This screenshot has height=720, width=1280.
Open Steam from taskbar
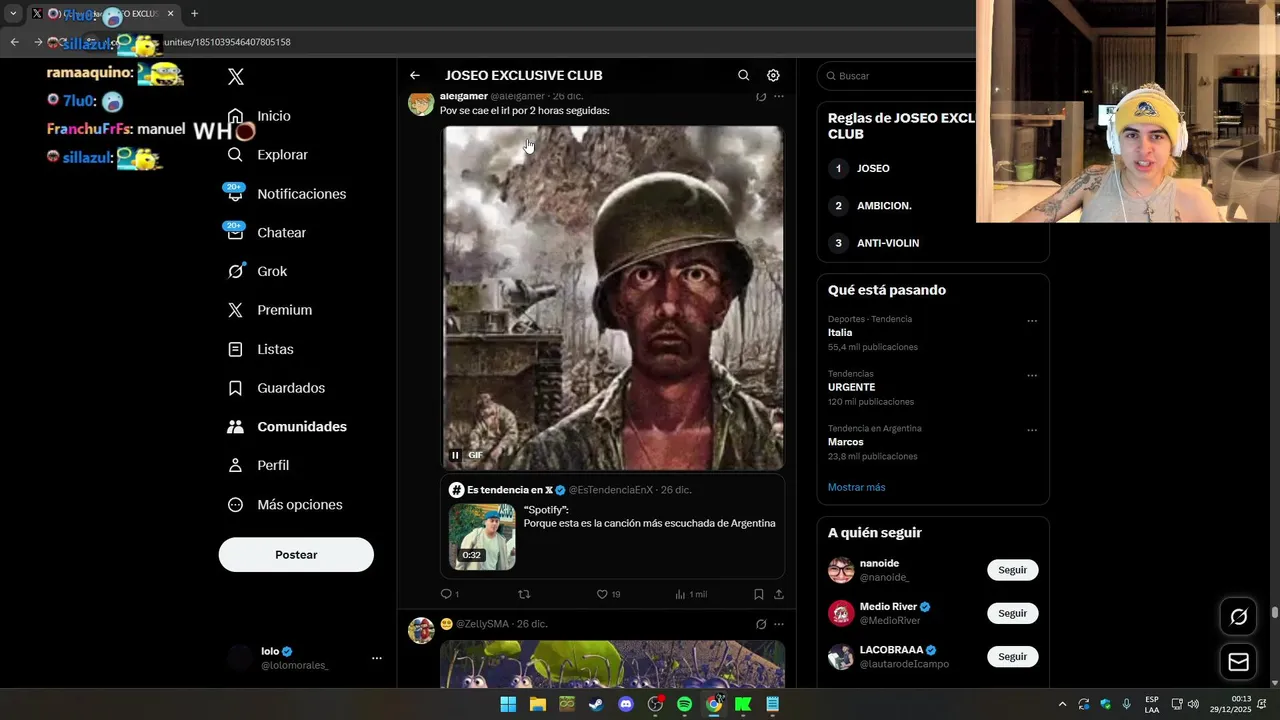tap(596, 704)
